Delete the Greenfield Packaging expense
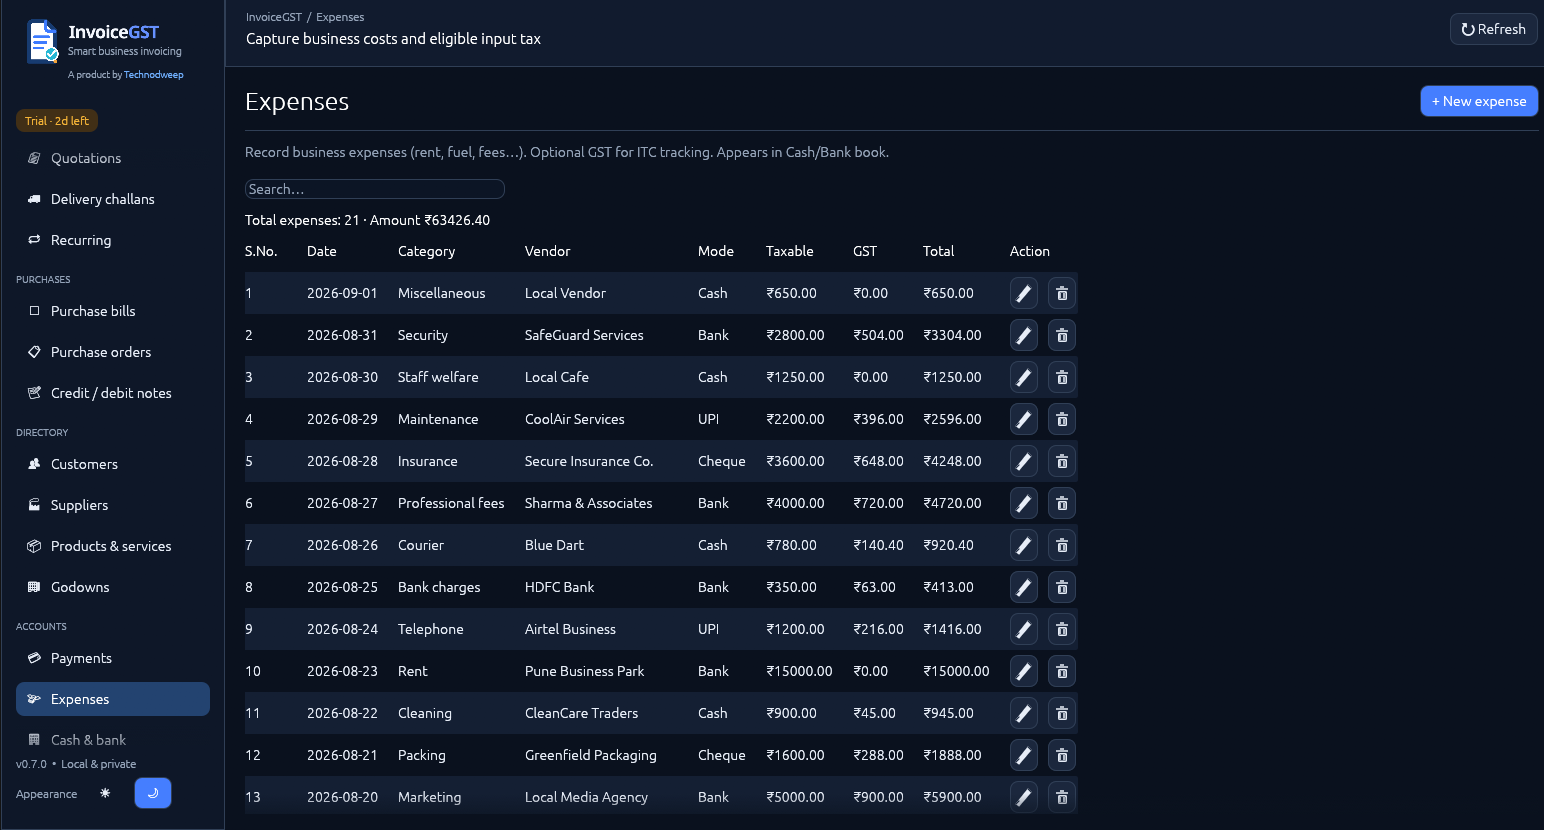 (1062, 755)
